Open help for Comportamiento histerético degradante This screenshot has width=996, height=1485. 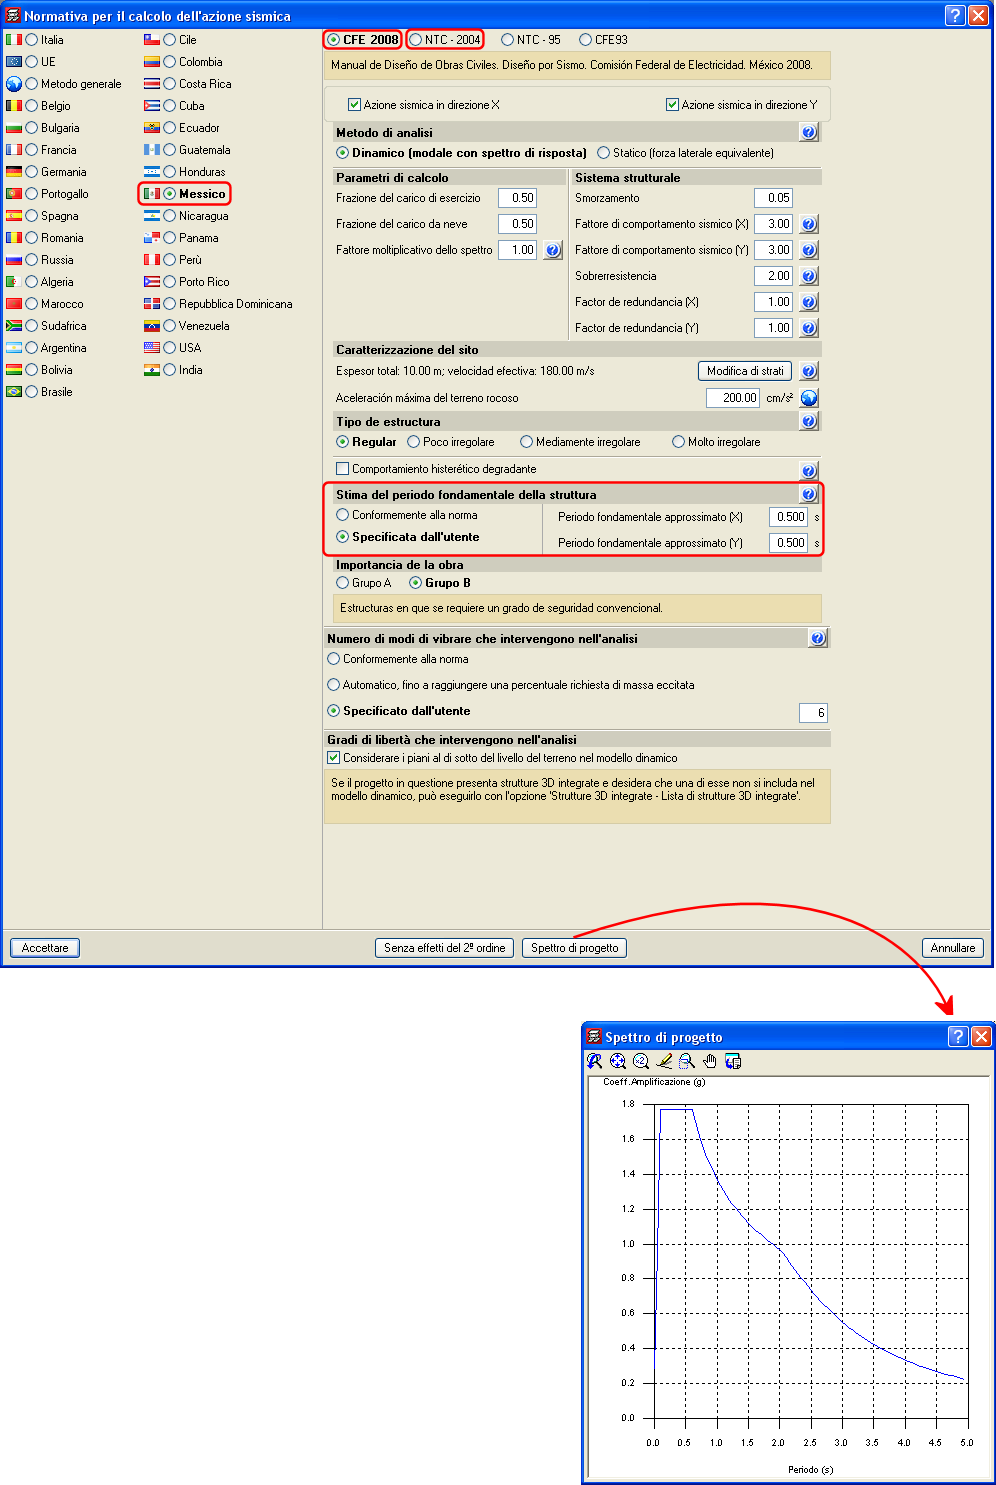(x=810, y=470)
